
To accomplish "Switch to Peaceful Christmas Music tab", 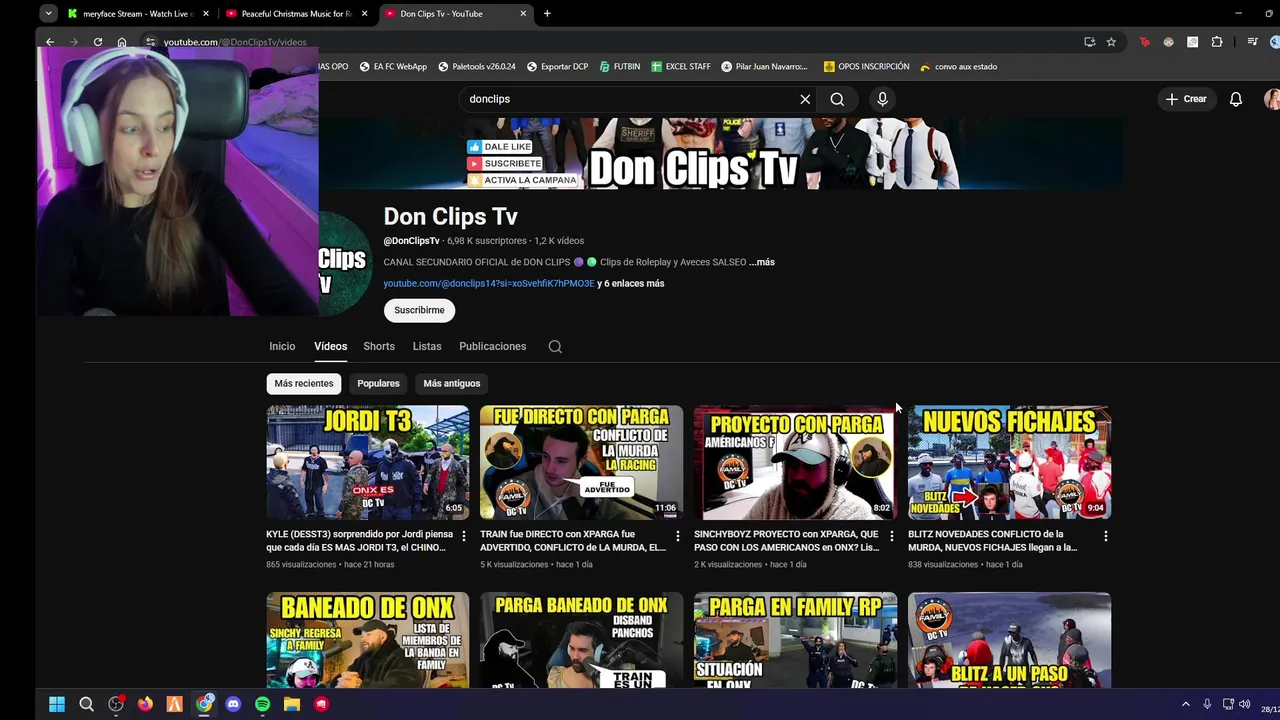I will pyautogui.click(x=297, y=14).
